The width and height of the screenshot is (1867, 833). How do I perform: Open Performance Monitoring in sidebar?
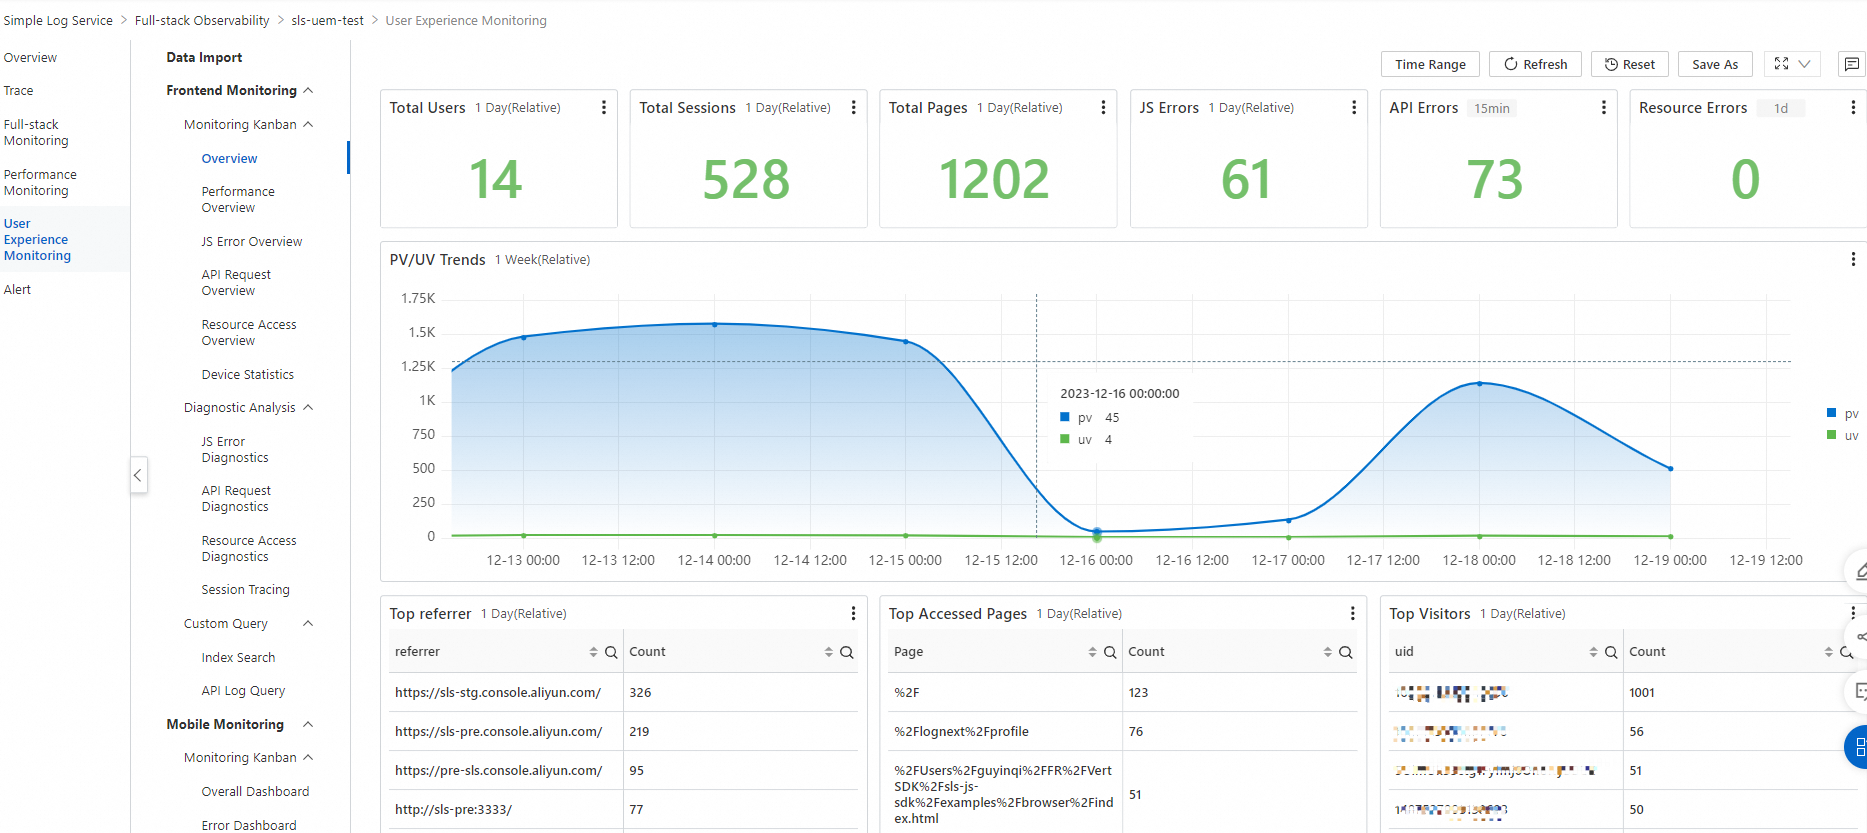(x=40, y=182)
